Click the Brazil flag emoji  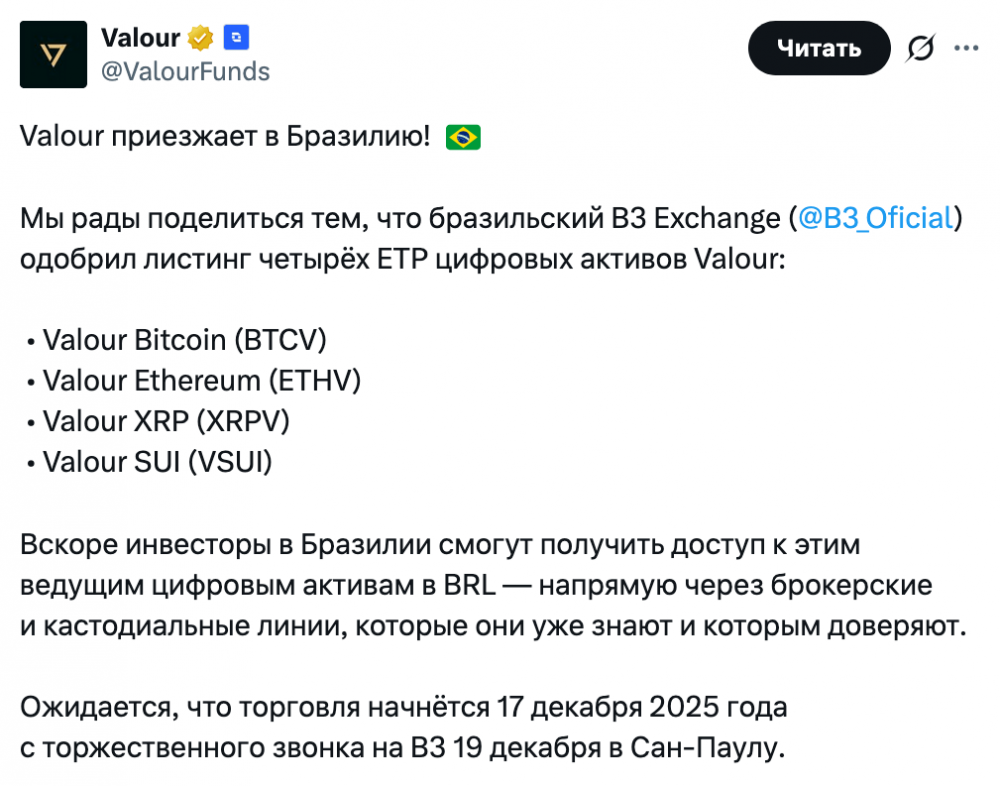point(463,137)
